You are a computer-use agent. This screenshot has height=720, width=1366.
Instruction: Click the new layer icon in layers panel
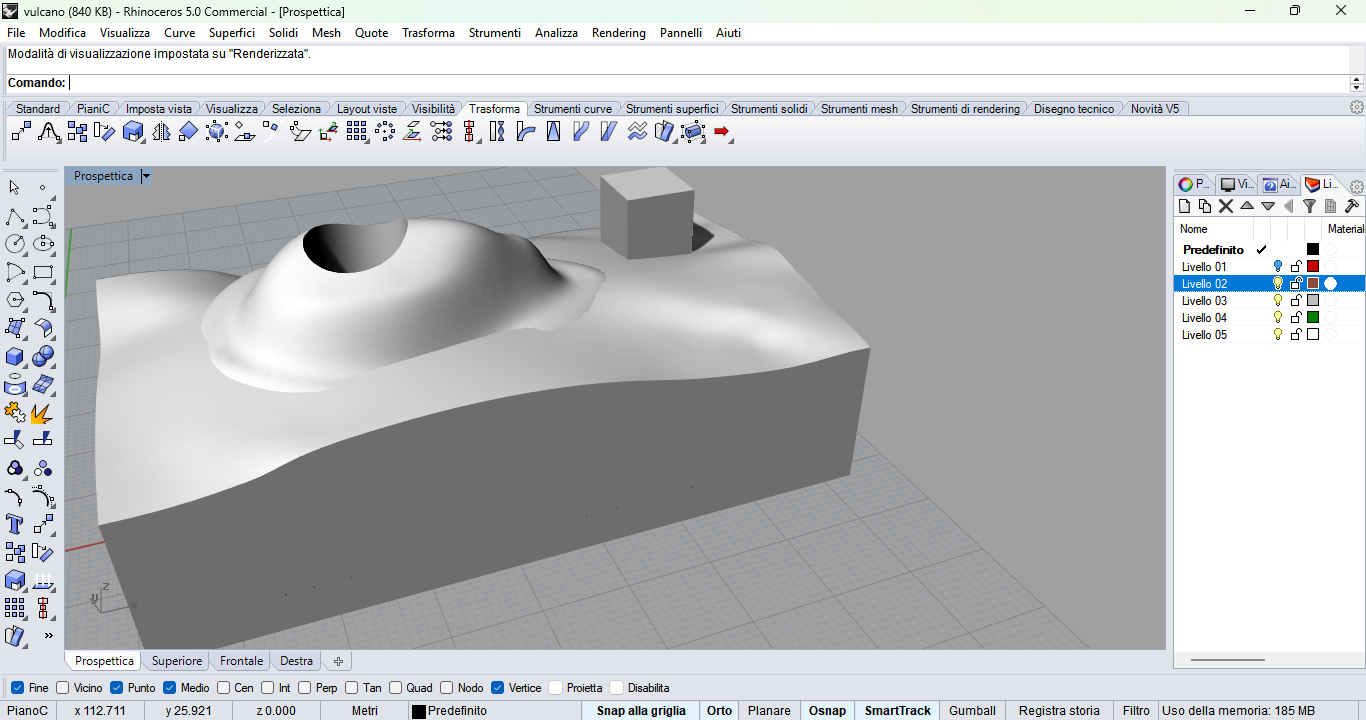1185,206
